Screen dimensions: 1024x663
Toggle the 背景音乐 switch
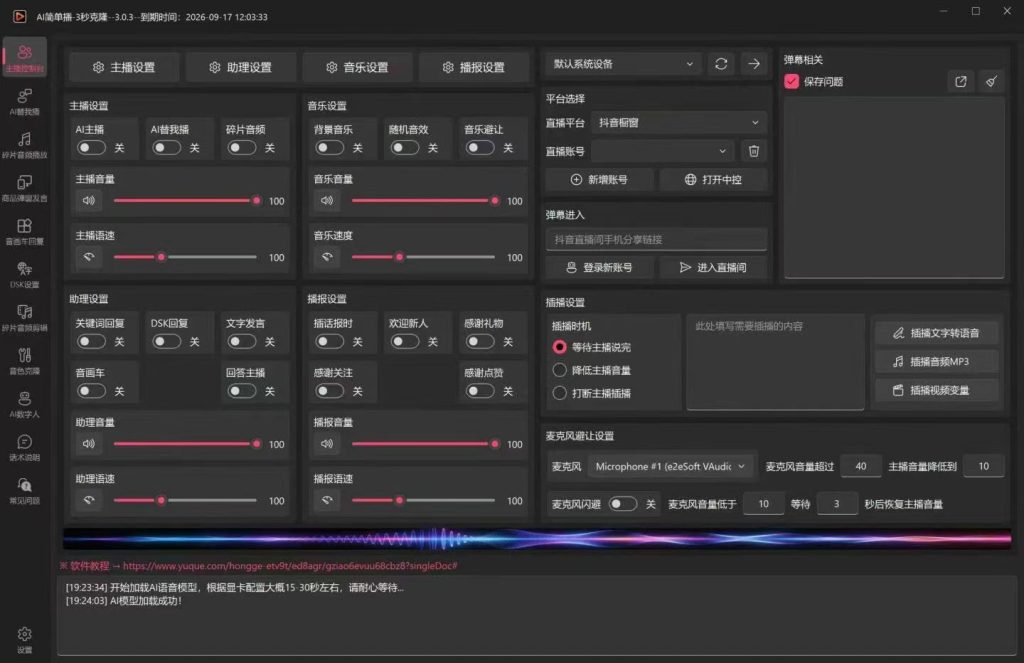(330, 148)
